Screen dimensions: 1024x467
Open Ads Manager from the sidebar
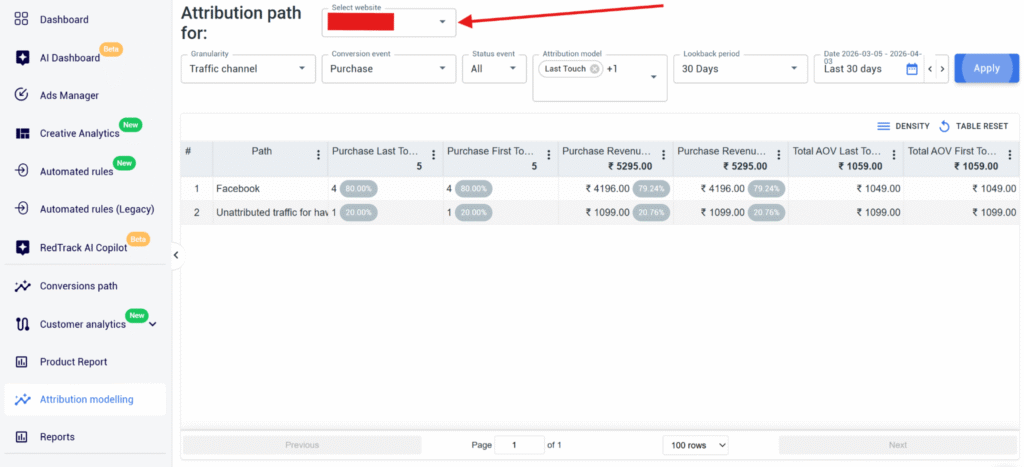pyautogui.click(x=69, y=95)
